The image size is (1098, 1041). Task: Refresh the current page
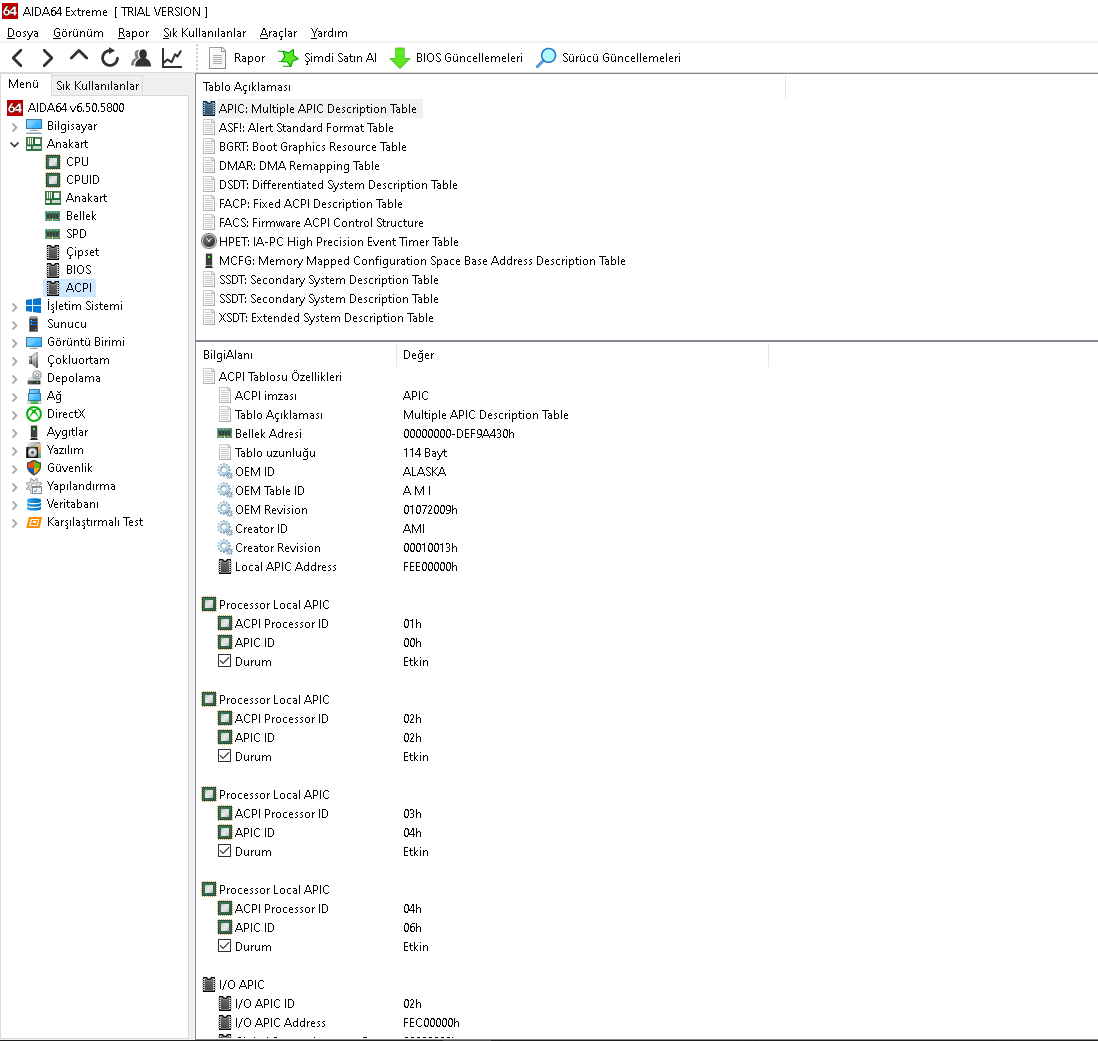point(110,58)
